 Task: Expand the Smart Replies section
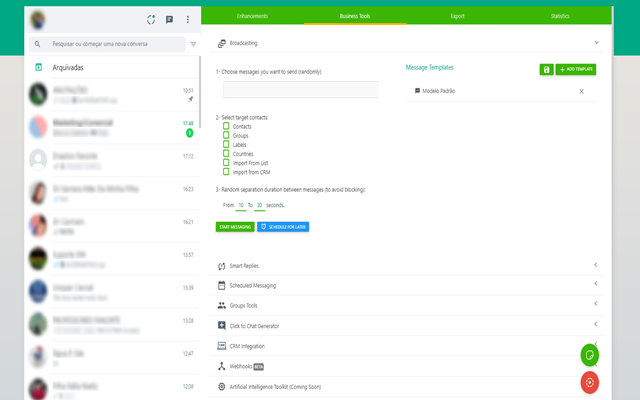point(596,265)
